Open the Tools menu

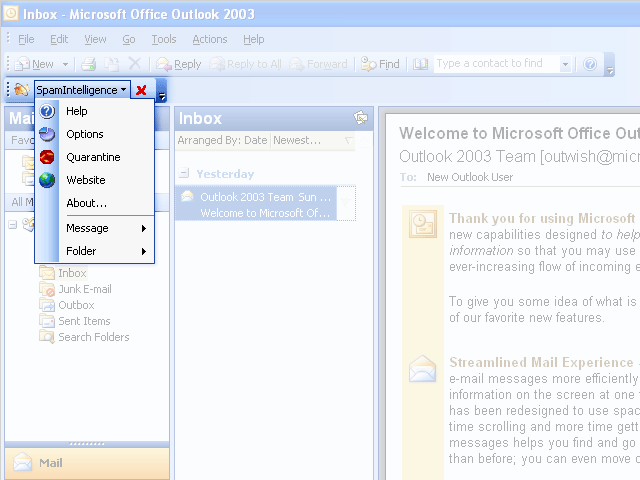tap(164, 39)
